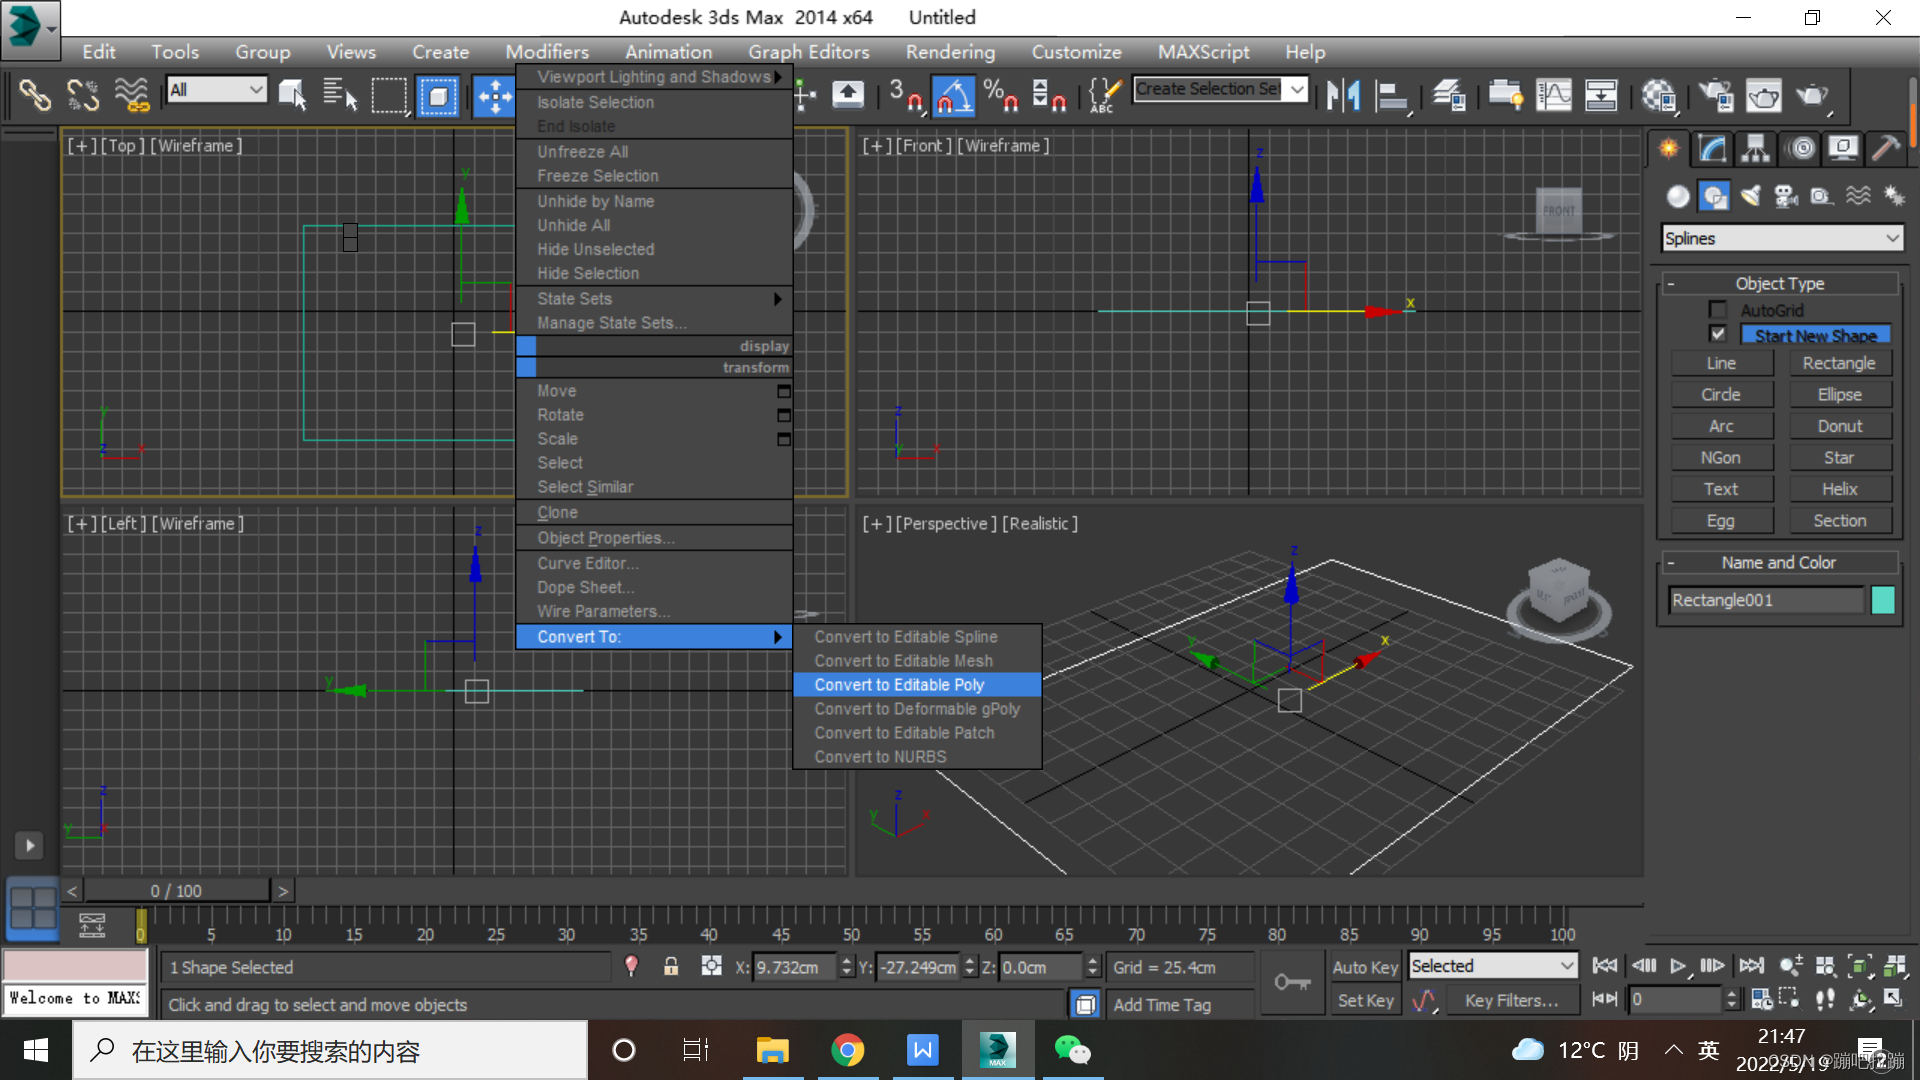This screenshot has height=1080, width=1920.
Task: Select the Lights category icon
Action: [1750, 196]
